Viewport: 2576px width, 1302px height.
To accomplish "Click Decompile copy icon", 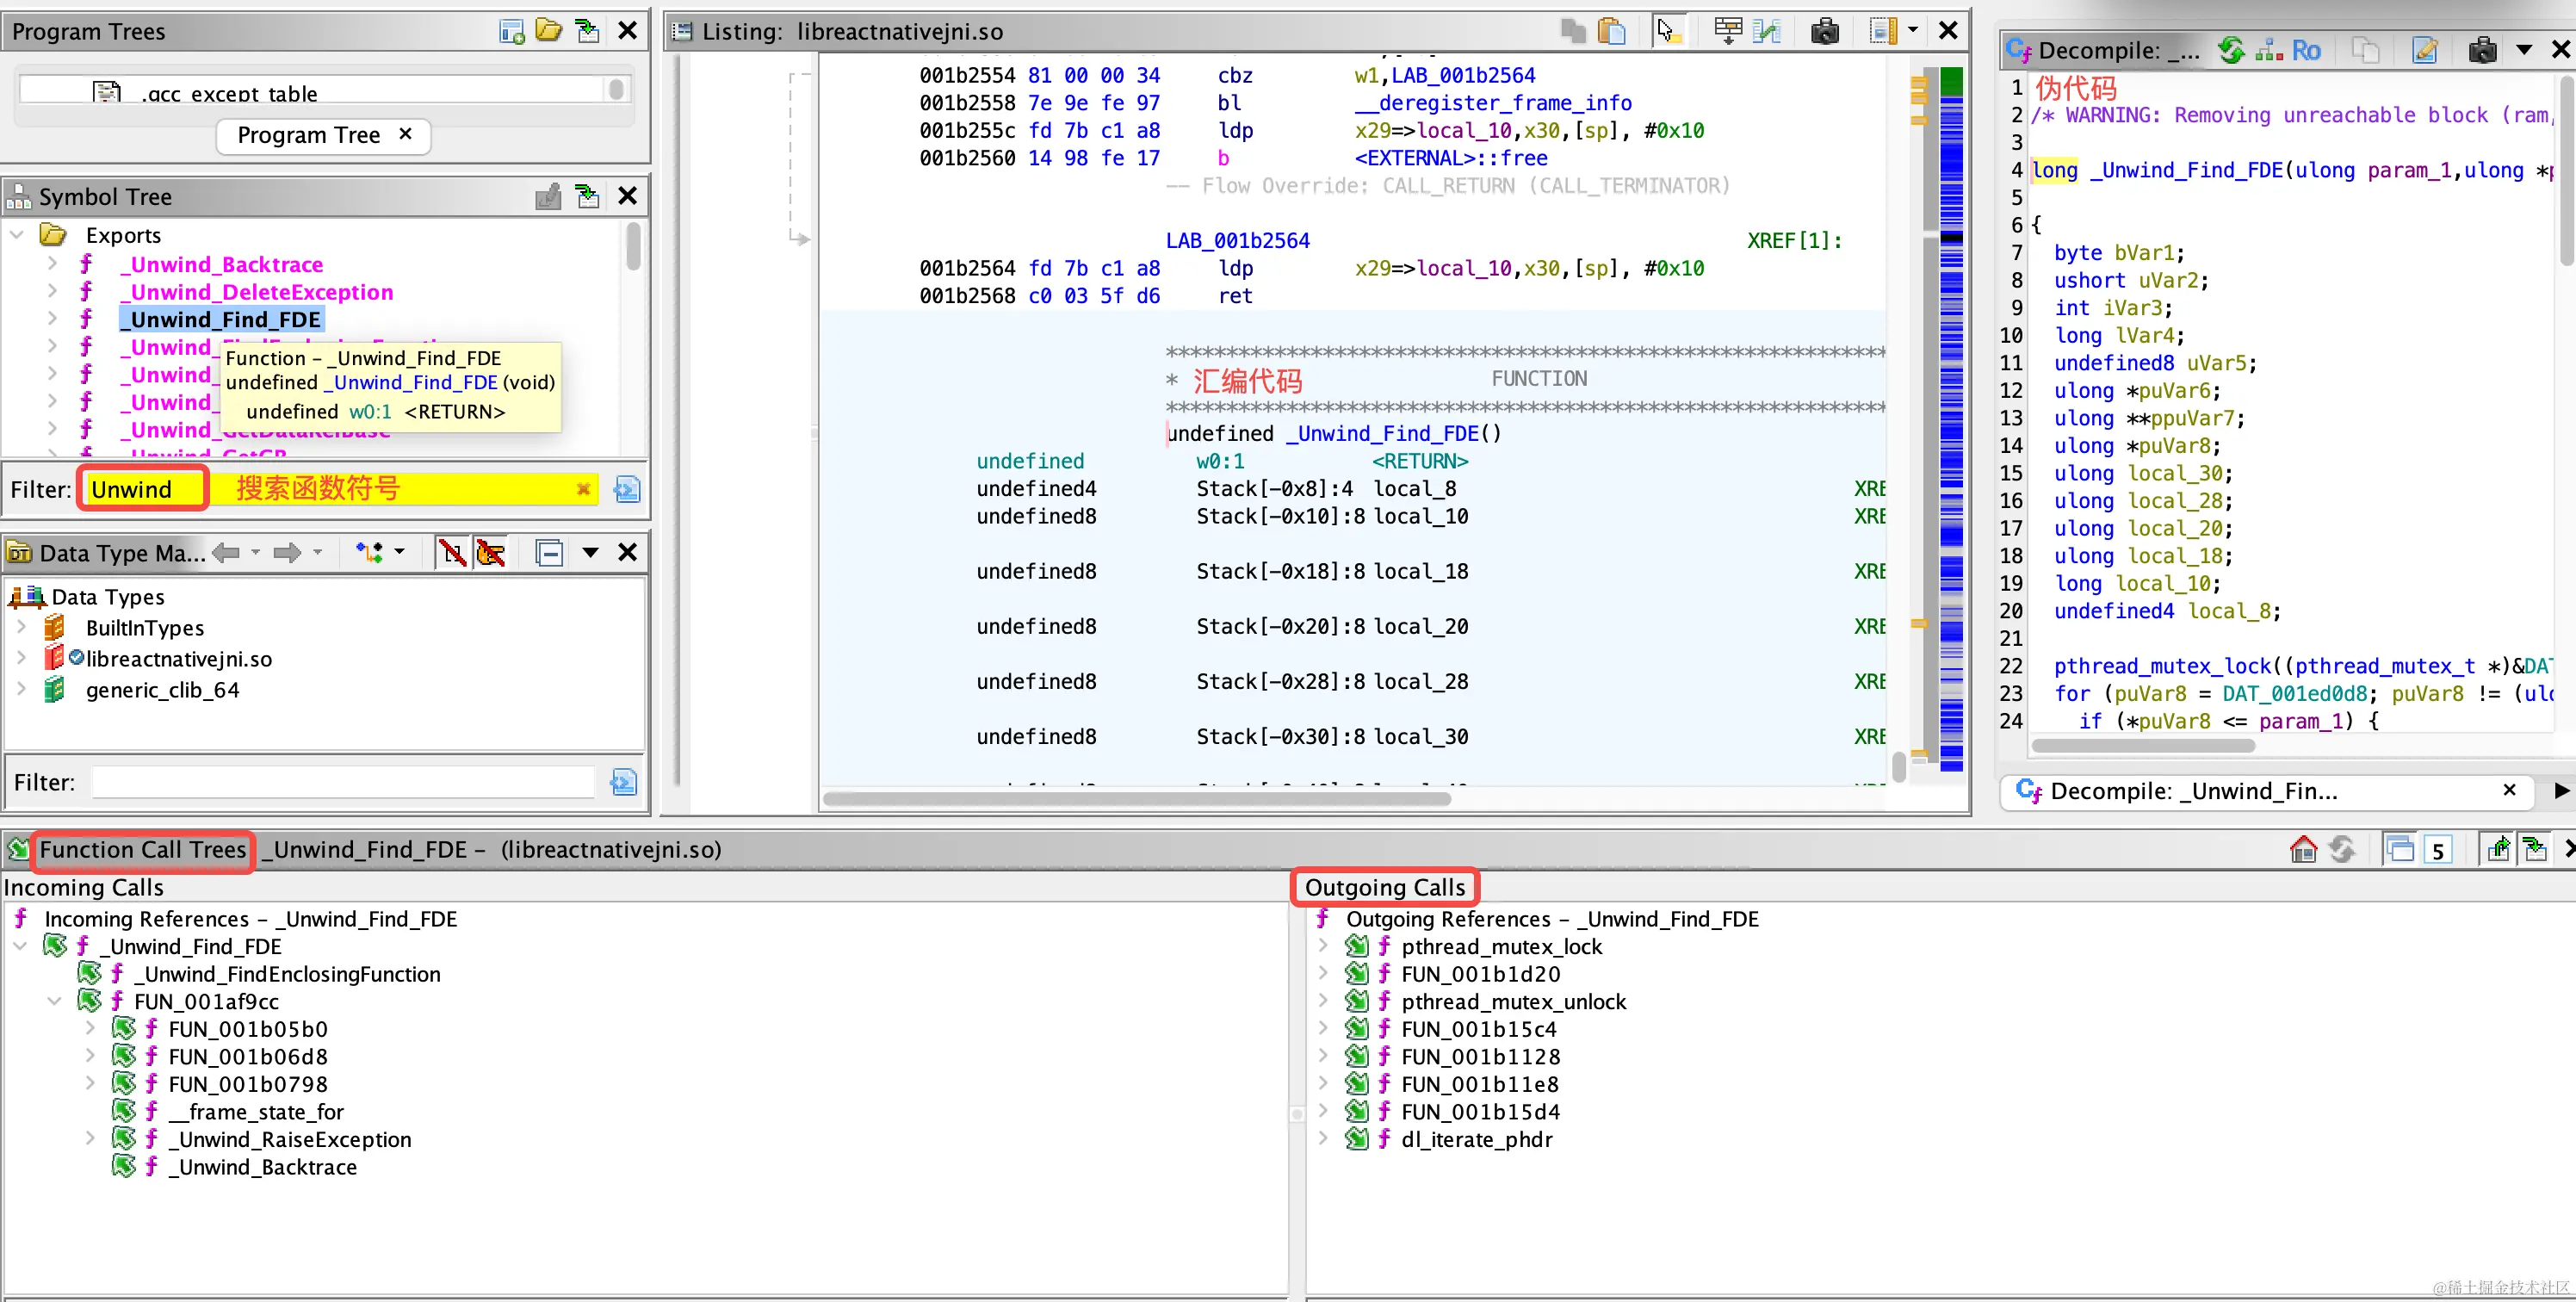I will point(2364,49).
